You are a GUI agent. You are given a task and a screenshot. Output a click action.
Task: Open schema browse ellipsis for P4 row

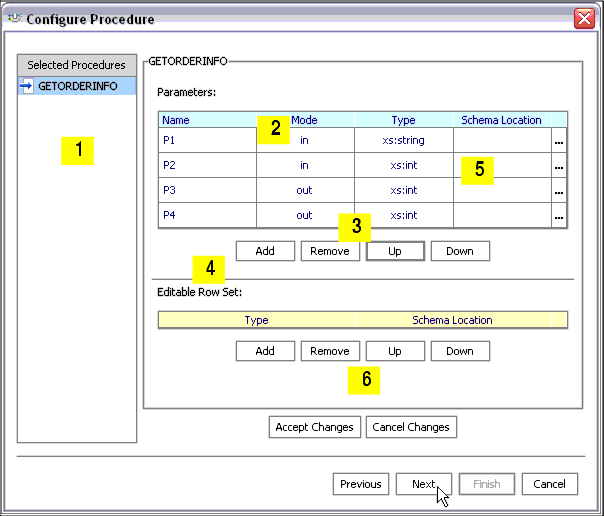click(559, 215)
